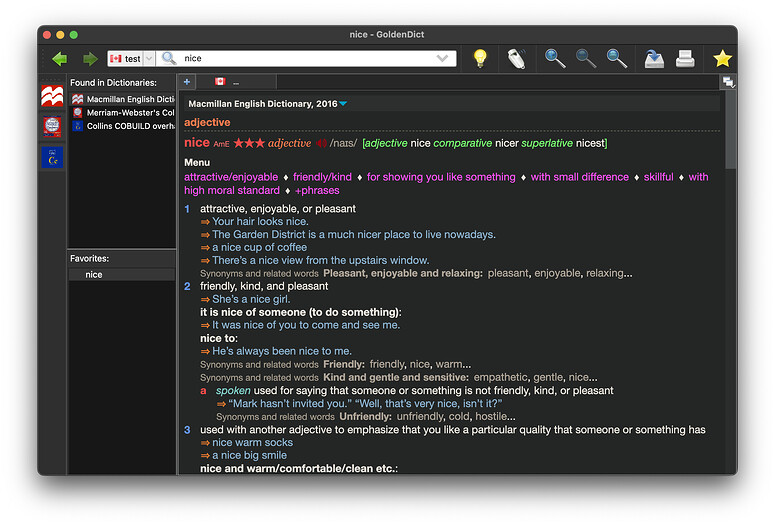Open a new tab with plus button
775x525 pixels.
coord(187,82)
